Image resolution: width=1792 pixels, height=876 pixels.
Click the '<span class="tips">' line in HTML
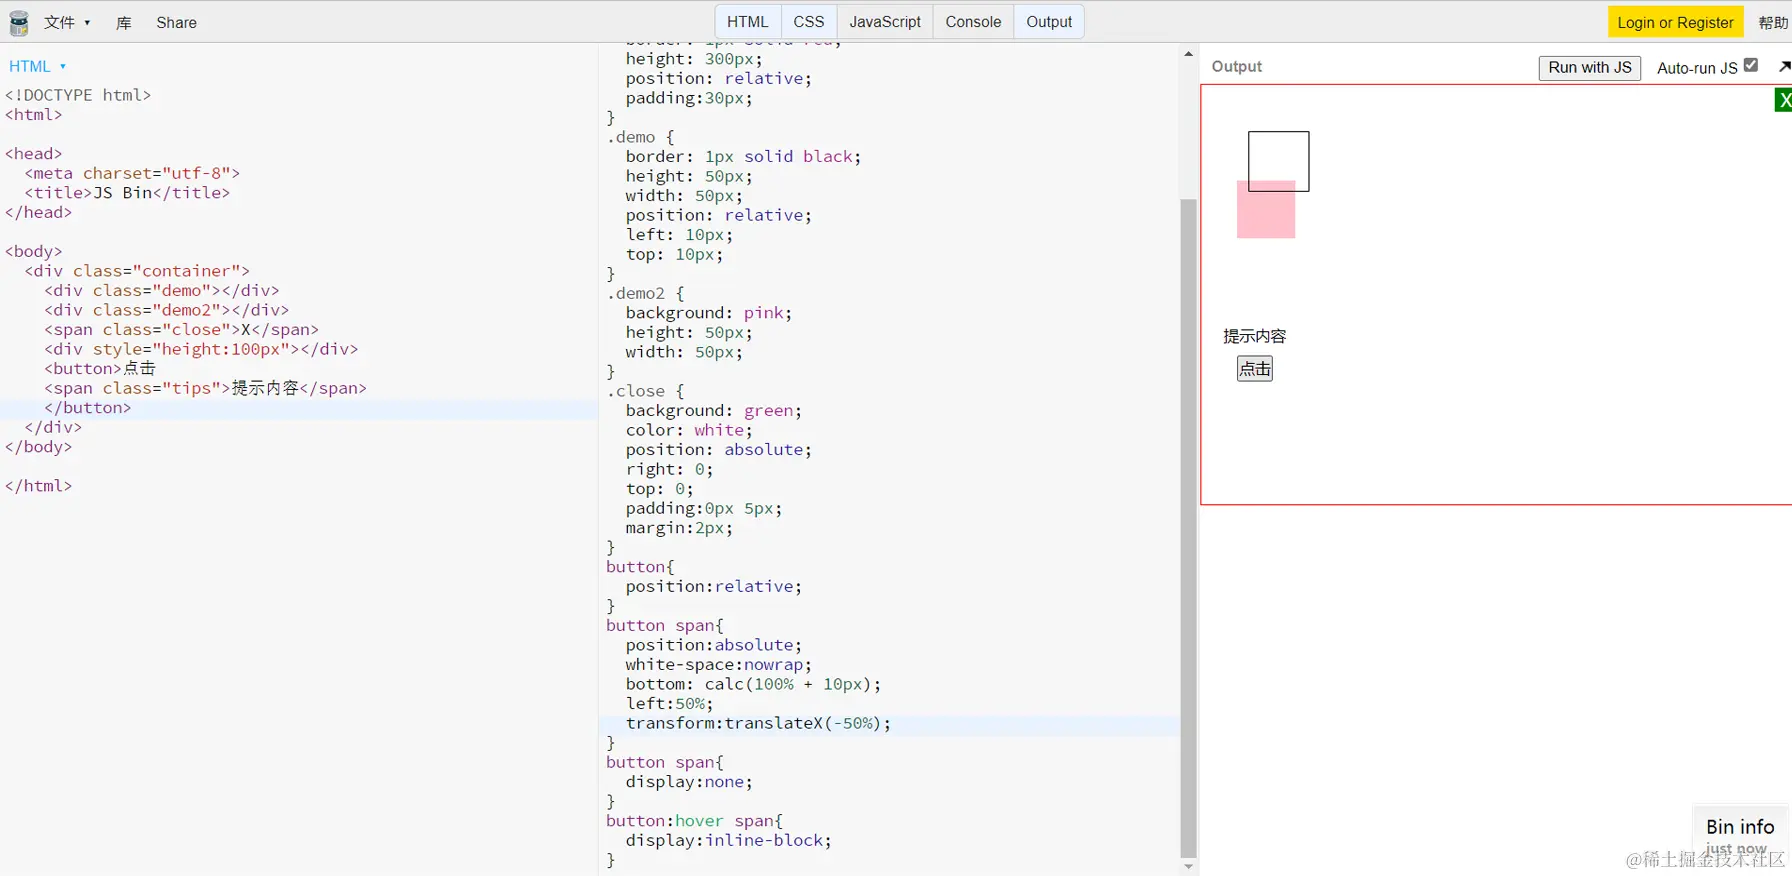coord(205,388)
